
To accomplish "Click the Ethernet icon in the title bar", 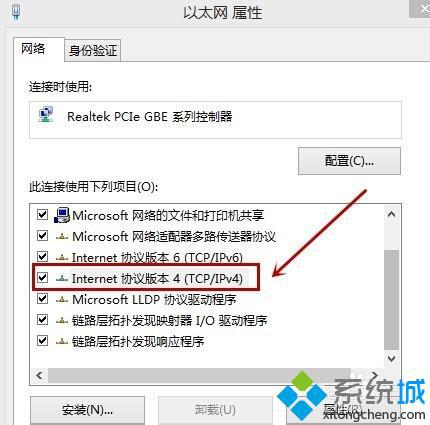I will 16,12.
